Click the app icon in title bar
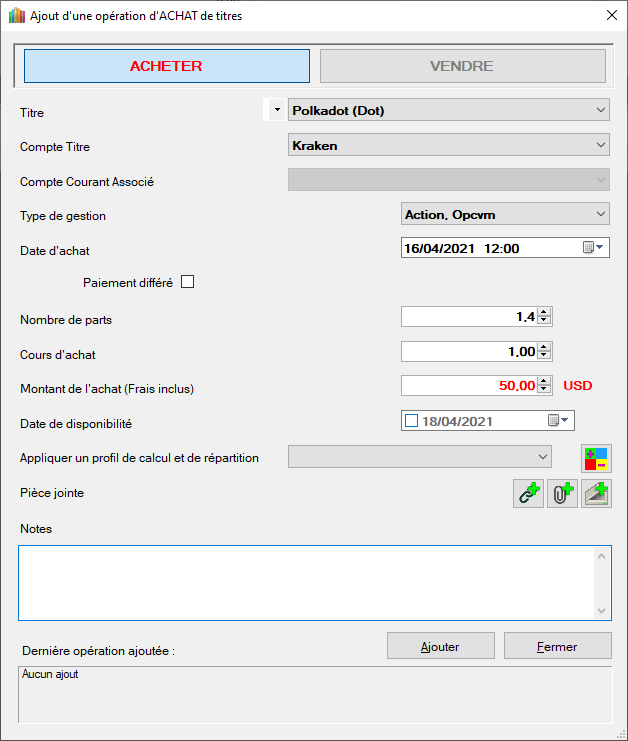 point(16,15)
